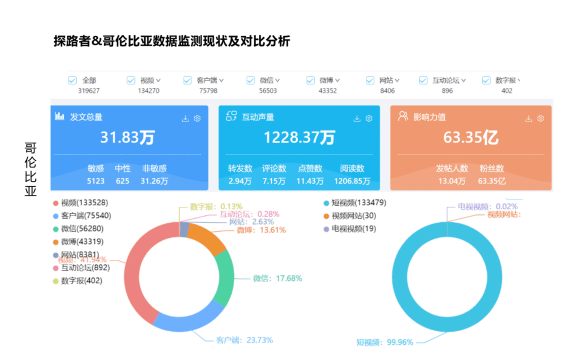
Task: Click the 全部 count 319627
Action: pos(89,91)
